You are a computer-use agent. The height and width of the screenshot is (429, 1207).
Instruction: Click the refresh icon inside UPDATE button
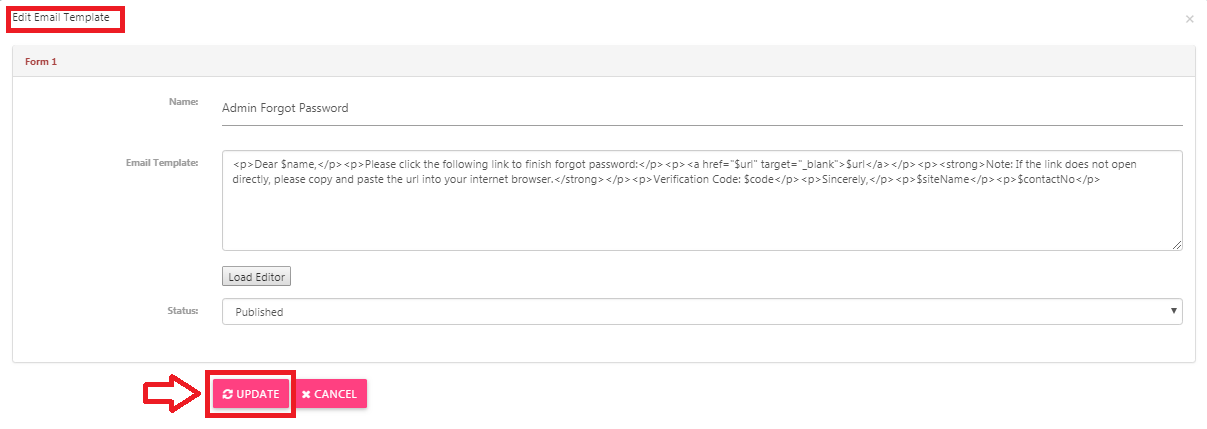[x=228, y=394]
